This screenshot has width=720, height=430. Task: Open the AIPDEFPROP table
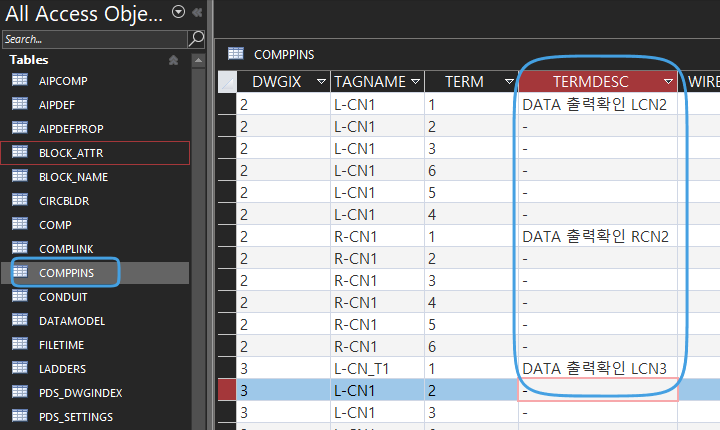(x=96, y=129)
